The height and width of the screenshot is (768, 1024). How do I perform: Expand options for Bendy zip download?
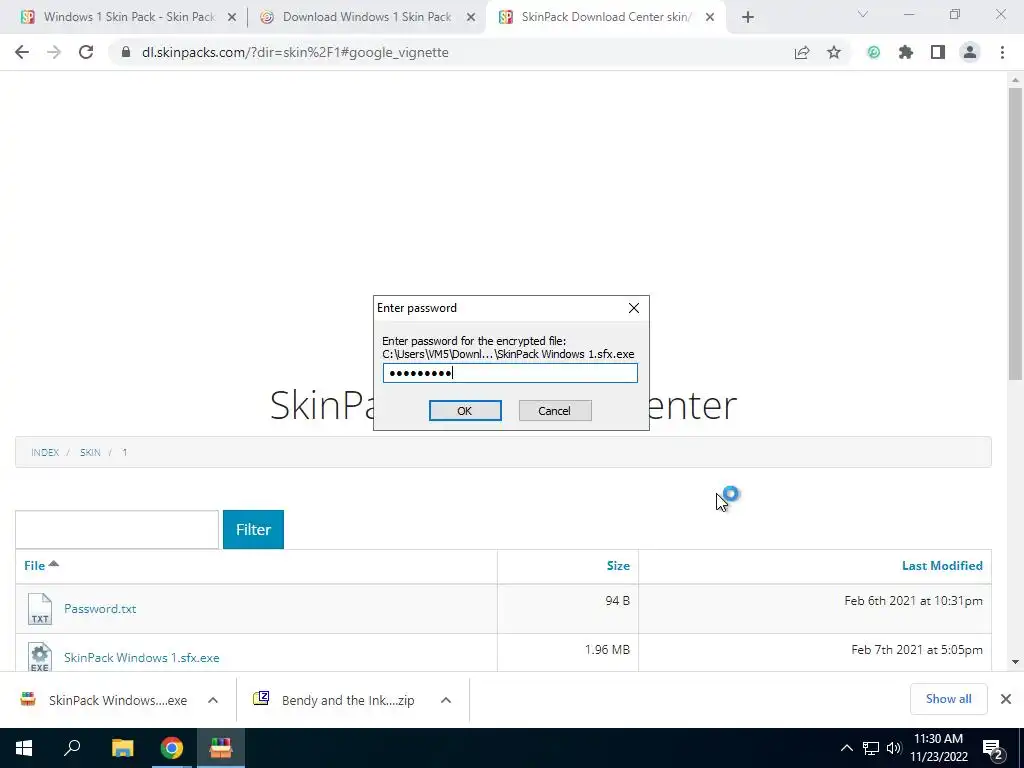click(446, 700)
